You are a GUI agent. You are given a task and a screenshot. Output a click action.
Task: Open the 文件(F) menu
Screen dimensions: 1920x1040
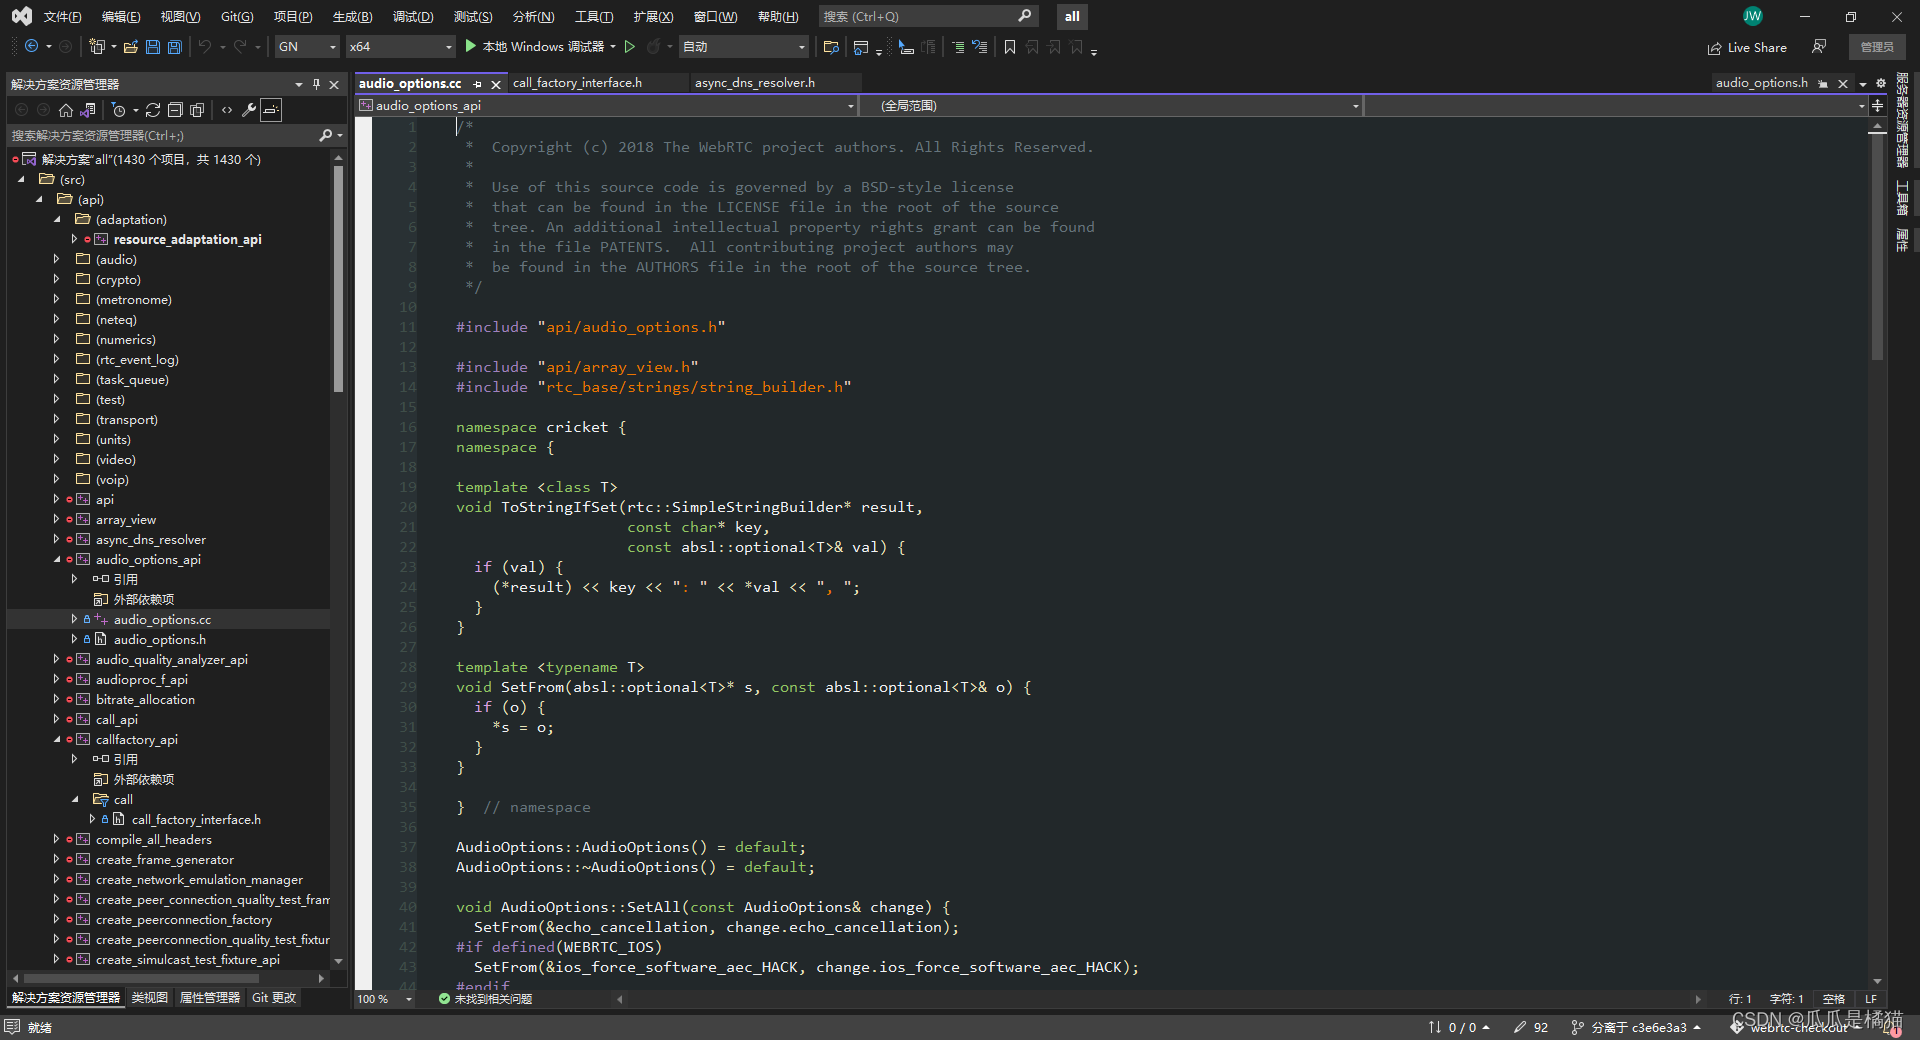[x=62, y=17]
